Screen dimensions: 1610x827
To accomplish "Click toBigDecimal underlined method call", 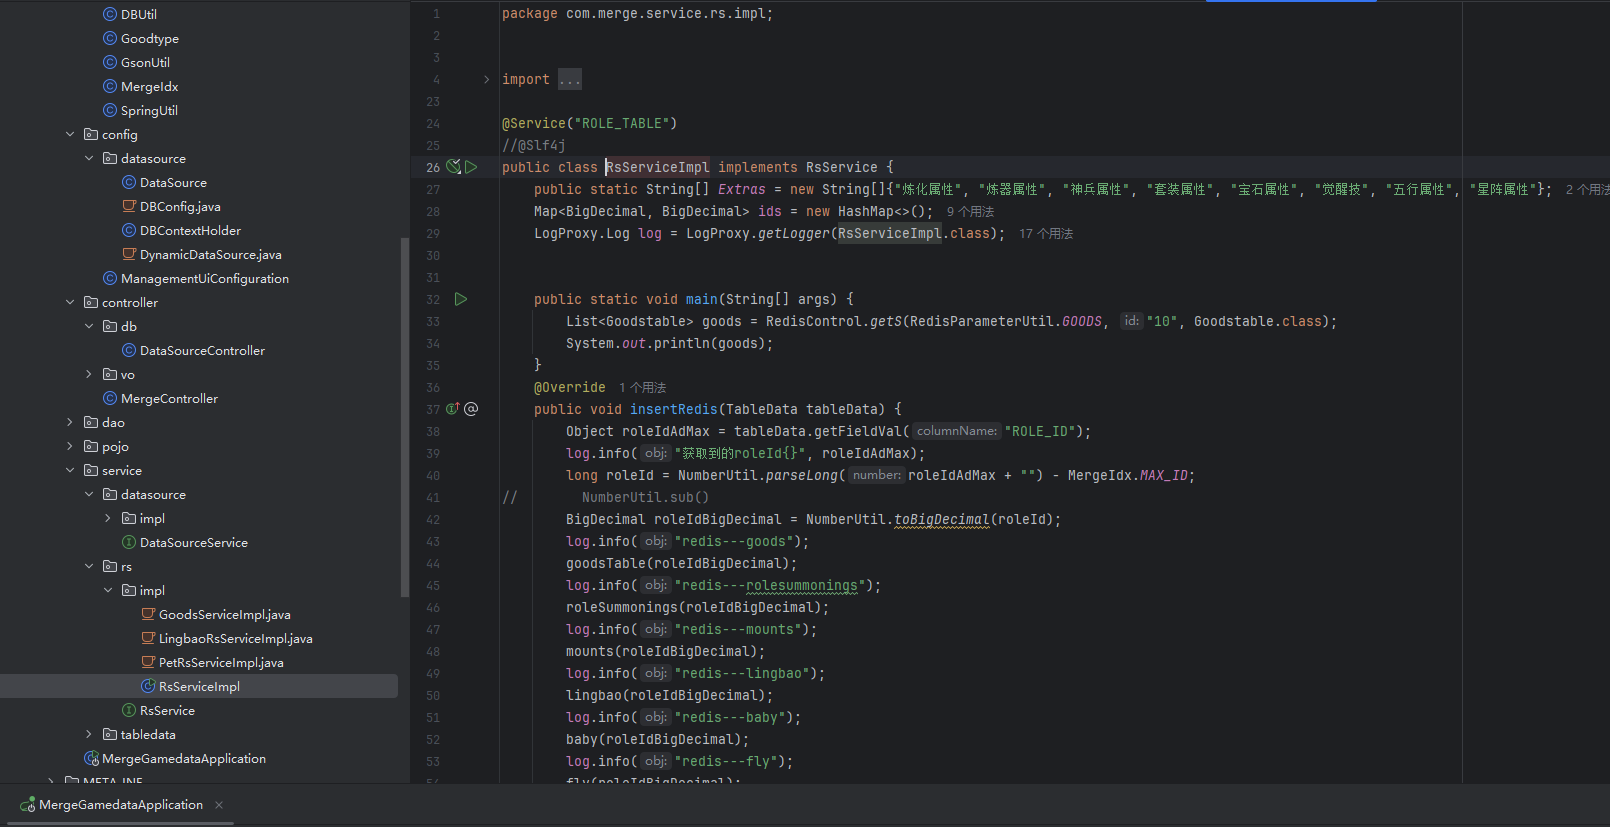I will (x=942, y=519).
